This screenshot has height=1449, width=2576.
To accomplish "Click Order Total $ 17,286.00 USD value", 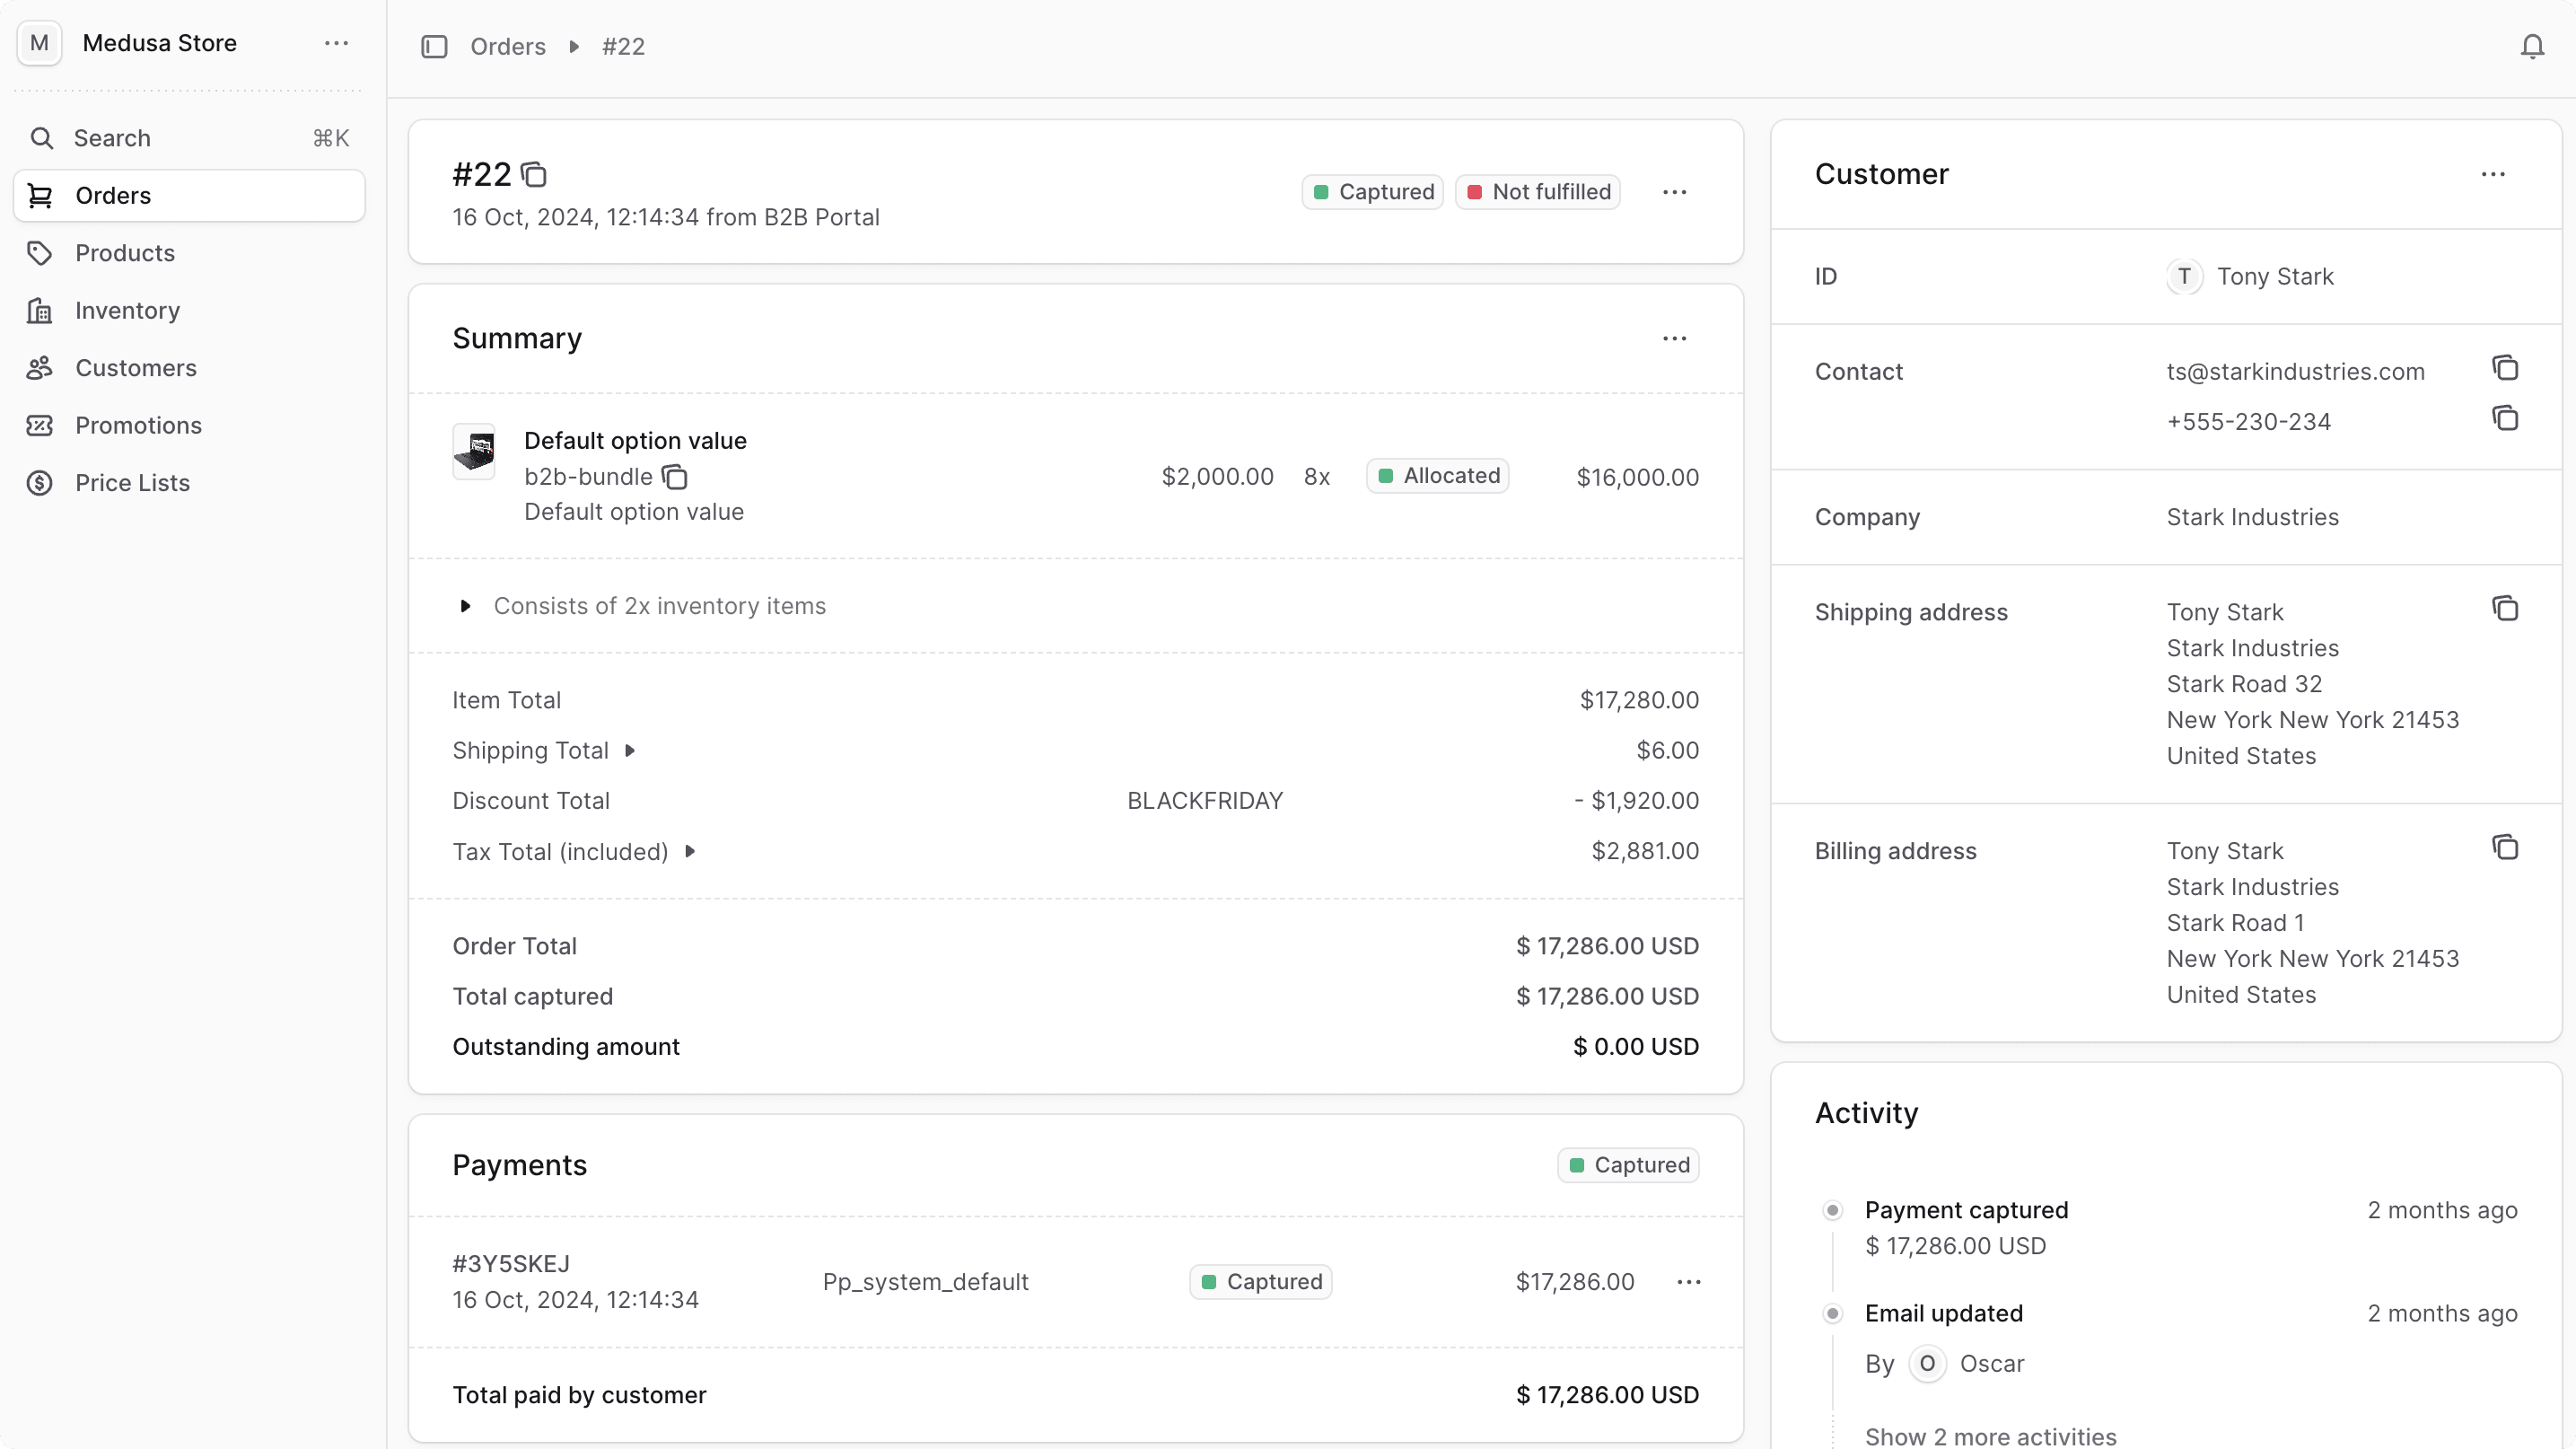I will pyautogui.click(x=1607, y=946).
